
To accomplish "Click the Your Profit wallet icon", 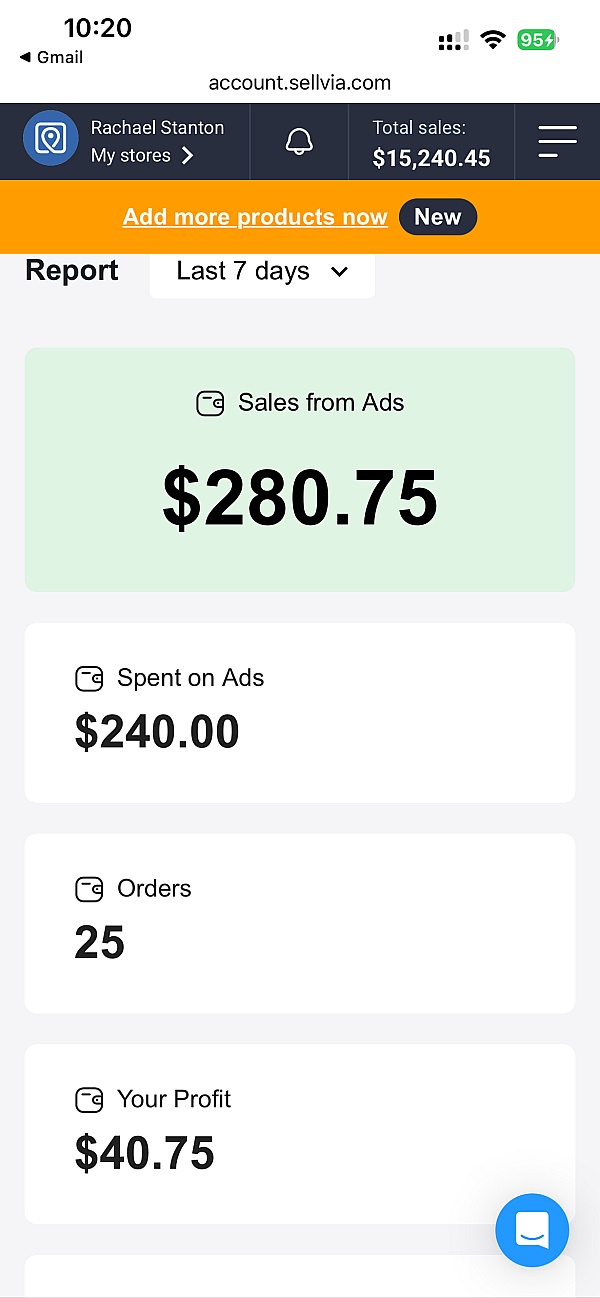I will click(x=89, y=1100).
